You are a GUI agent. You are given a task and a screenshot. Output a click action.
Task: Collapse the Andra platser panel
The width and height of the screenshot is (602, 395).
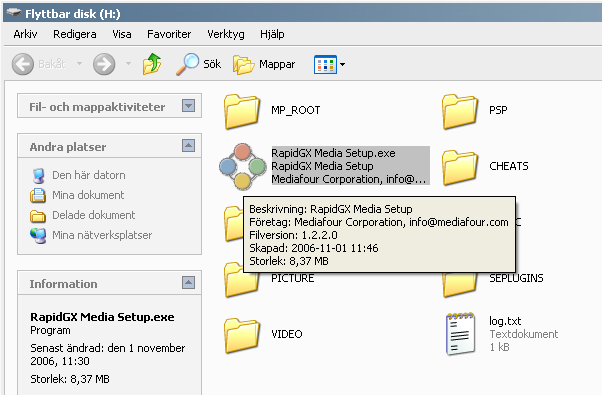(x=188, y=145)
